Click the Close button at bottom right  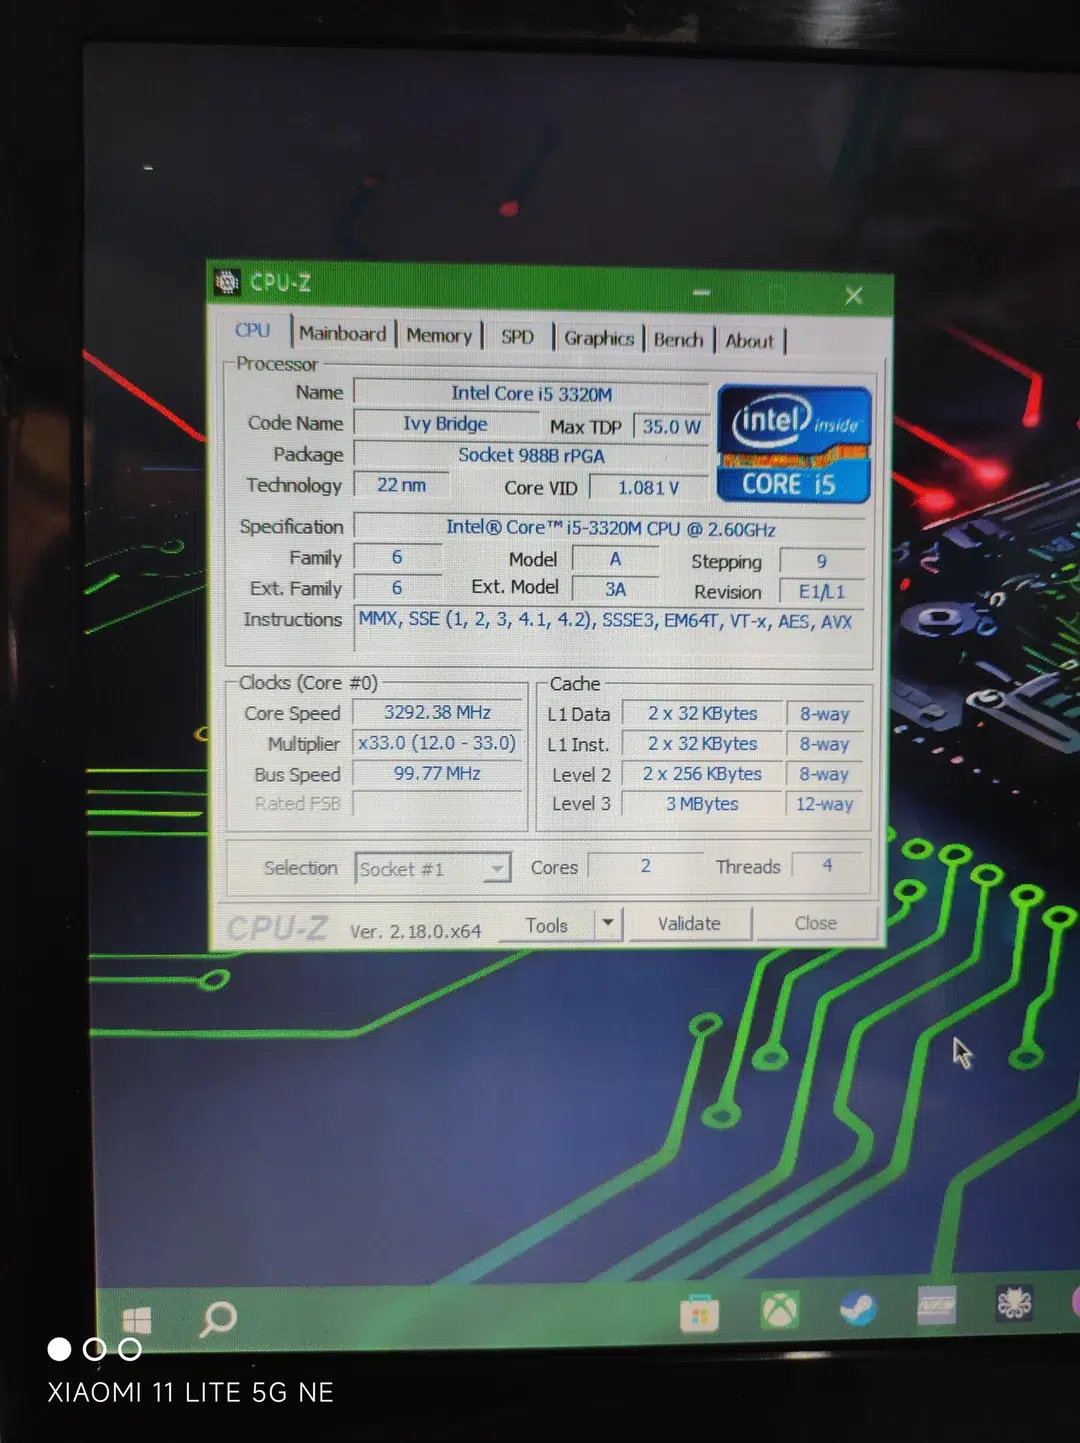tap(815, 923)
